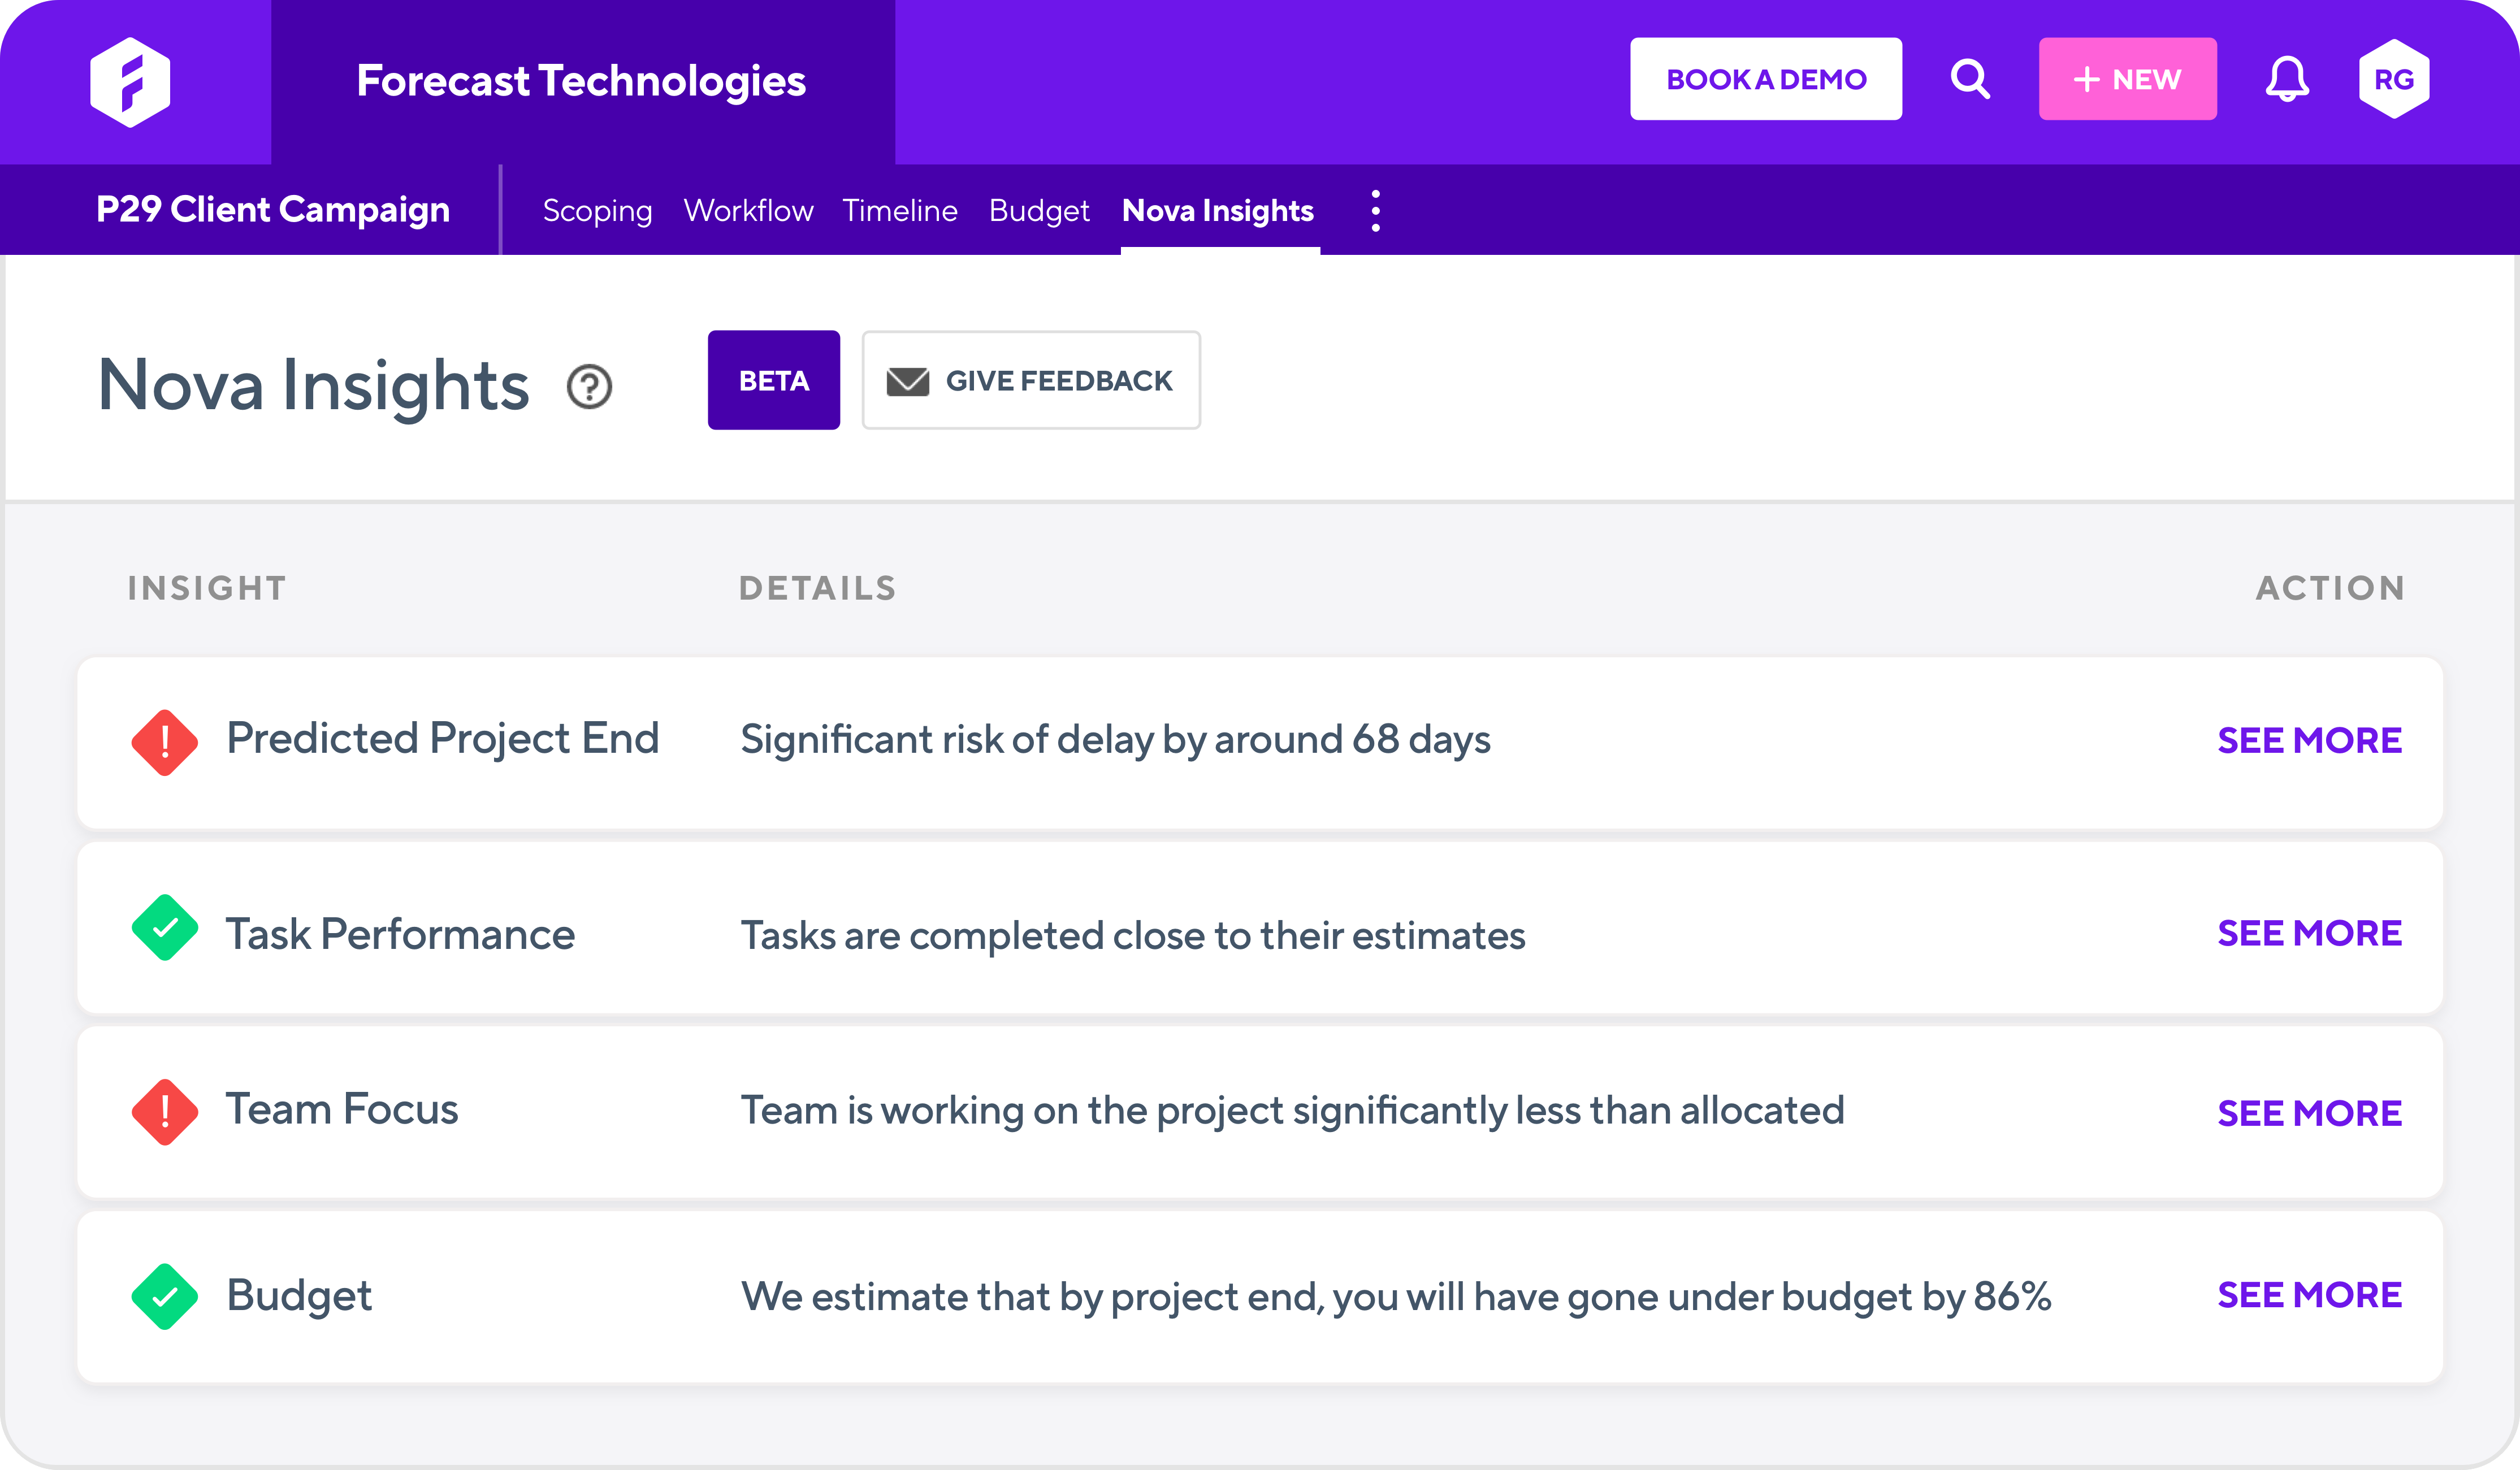Screen dimensions: 2520x1470
Task: Click SEE MORE for Predicted Project End
Action: tap(2309, 740)
